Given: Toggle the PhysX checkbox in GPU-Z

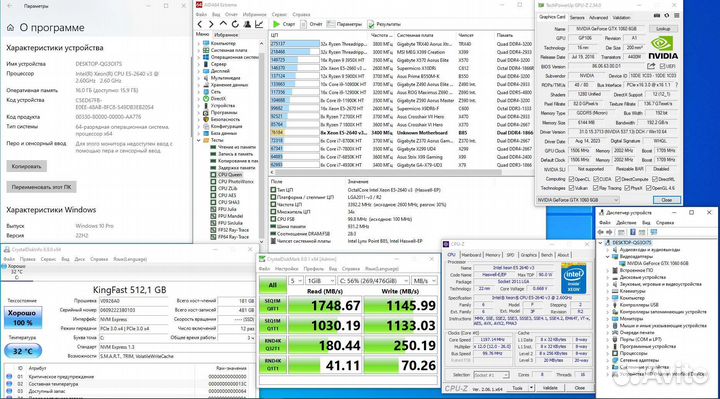Looking at the screenshot, I should tap(626, 188).
